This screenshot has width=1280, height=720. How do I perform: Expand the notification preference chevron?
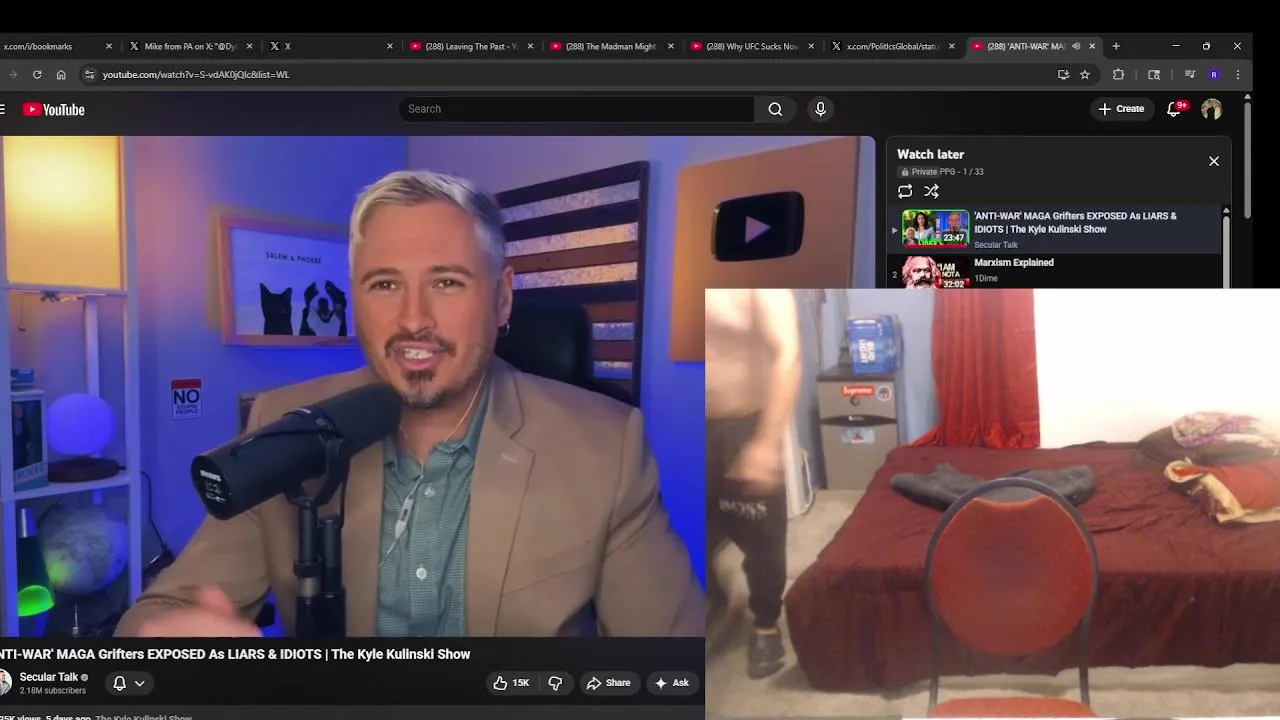[140, 683]
